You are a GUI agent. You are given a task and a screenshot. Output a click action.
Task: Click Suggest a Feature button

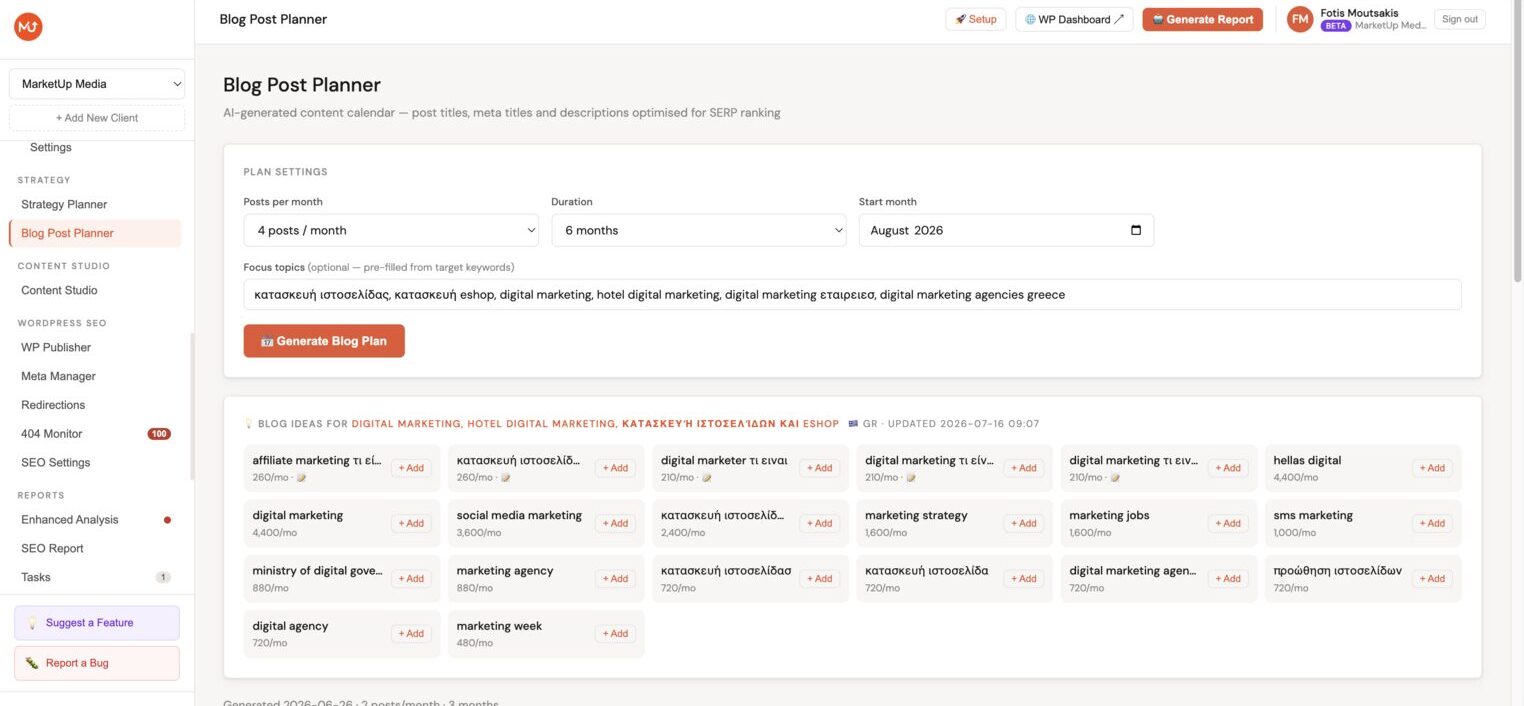click(97, 623)
